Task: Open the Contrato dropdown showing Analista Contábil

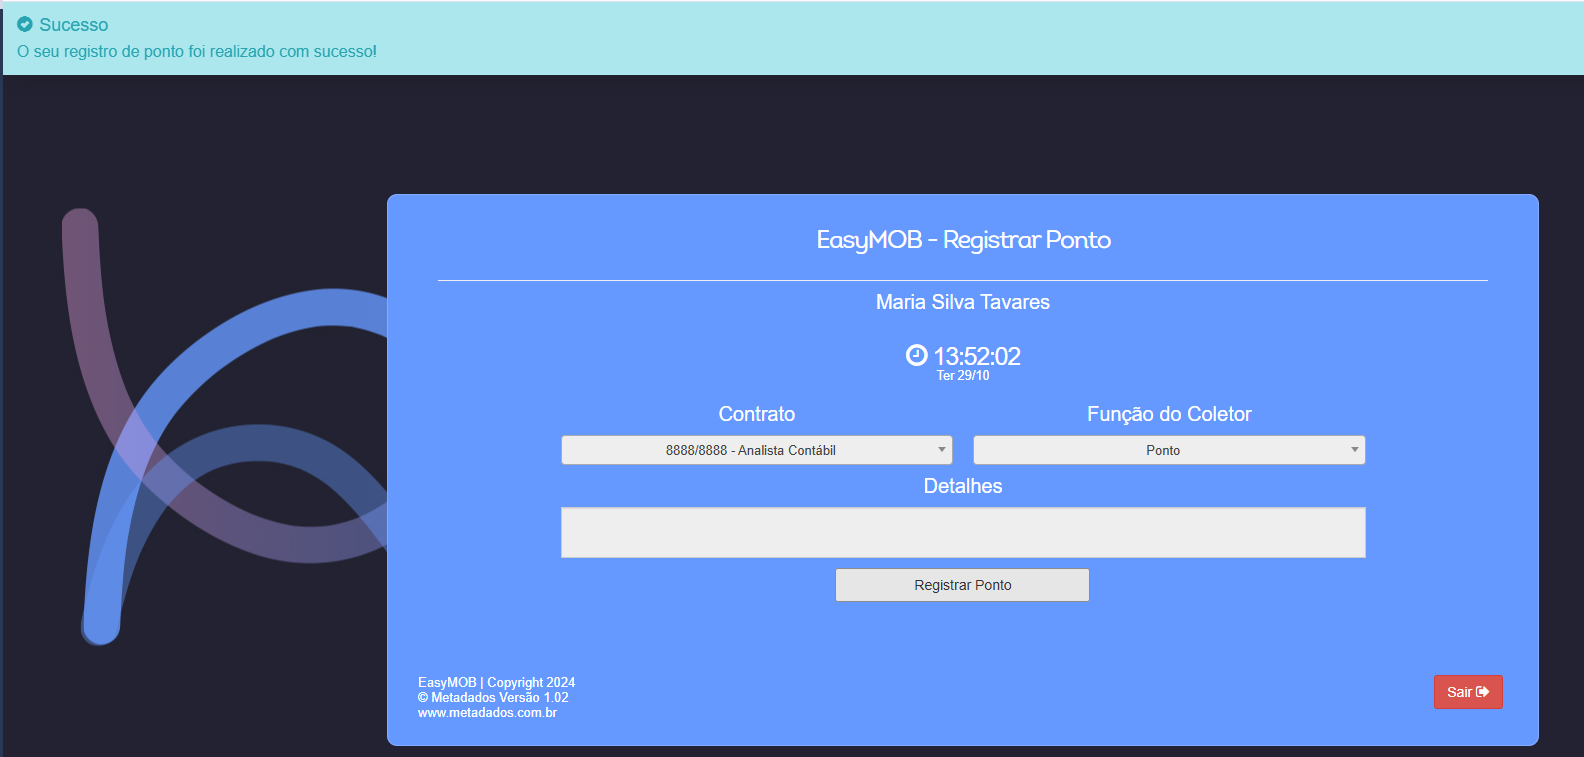Action: (756, 450)
